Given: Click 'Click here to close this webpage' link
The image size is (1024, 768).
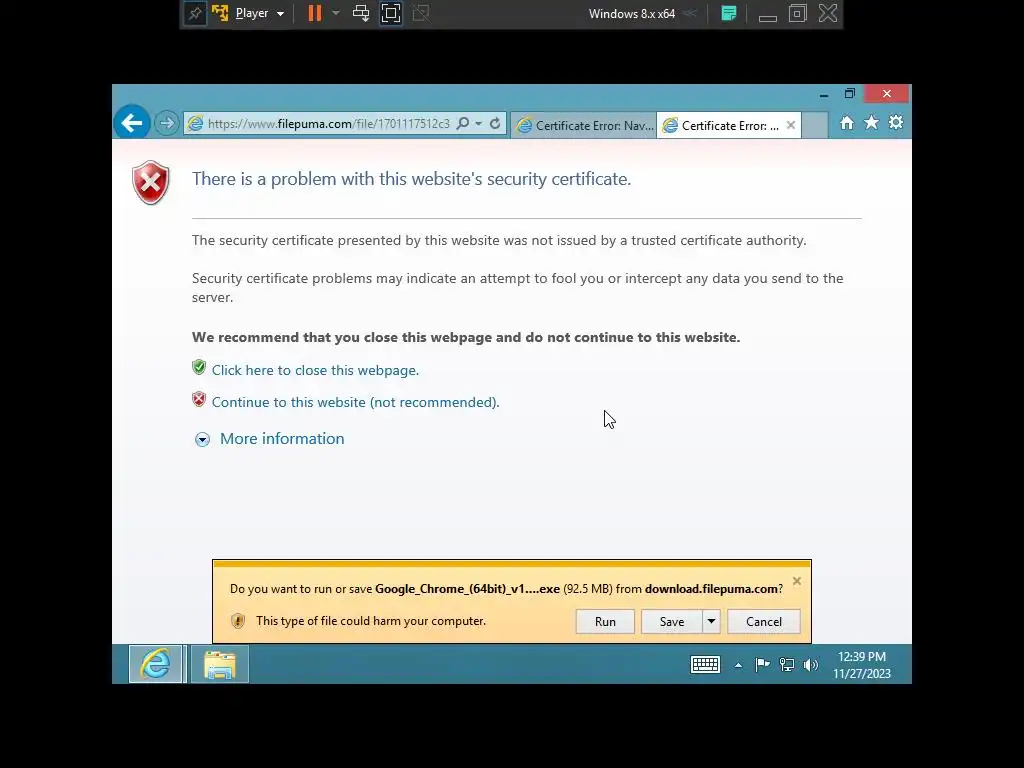Looking at the screenshot, I should click(315, 370).
